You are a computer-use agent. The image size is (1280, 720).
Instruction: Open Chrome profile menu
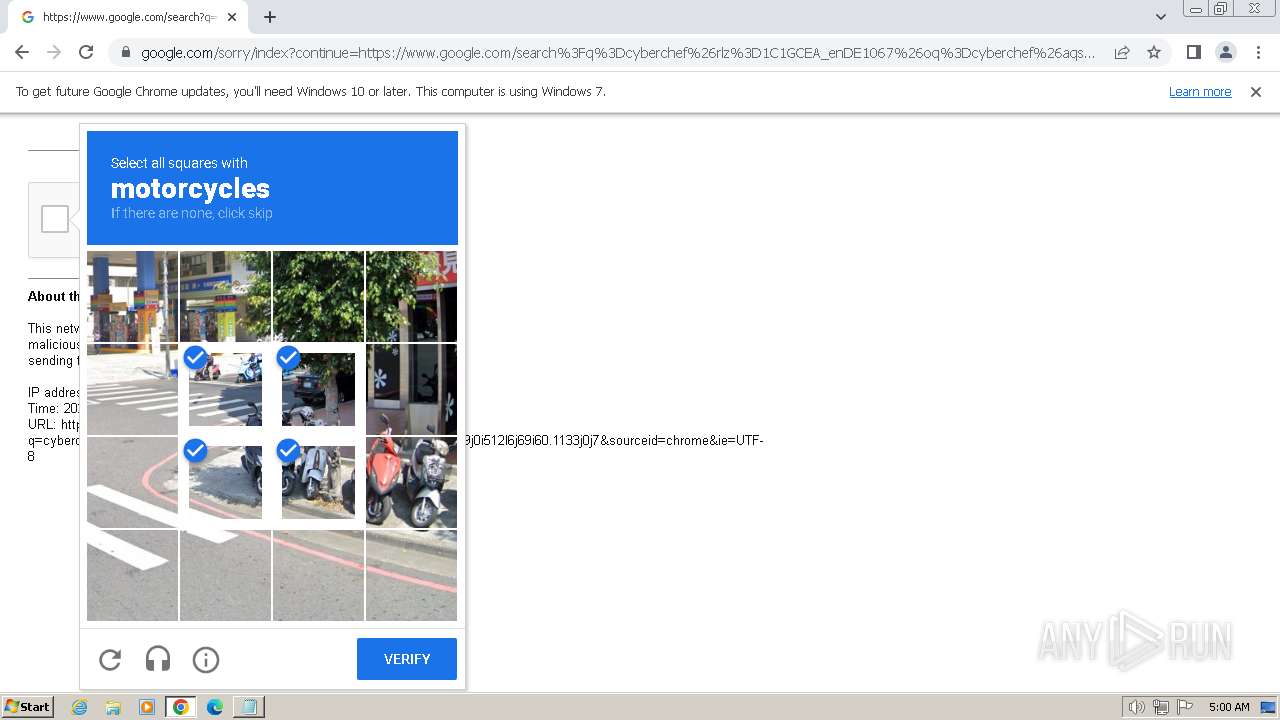pos(1226,52)
